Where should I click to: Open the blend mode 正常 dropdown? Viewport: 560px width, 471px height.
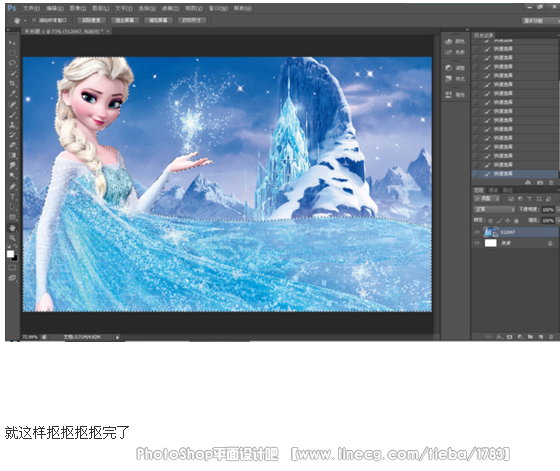coord(495,210)
